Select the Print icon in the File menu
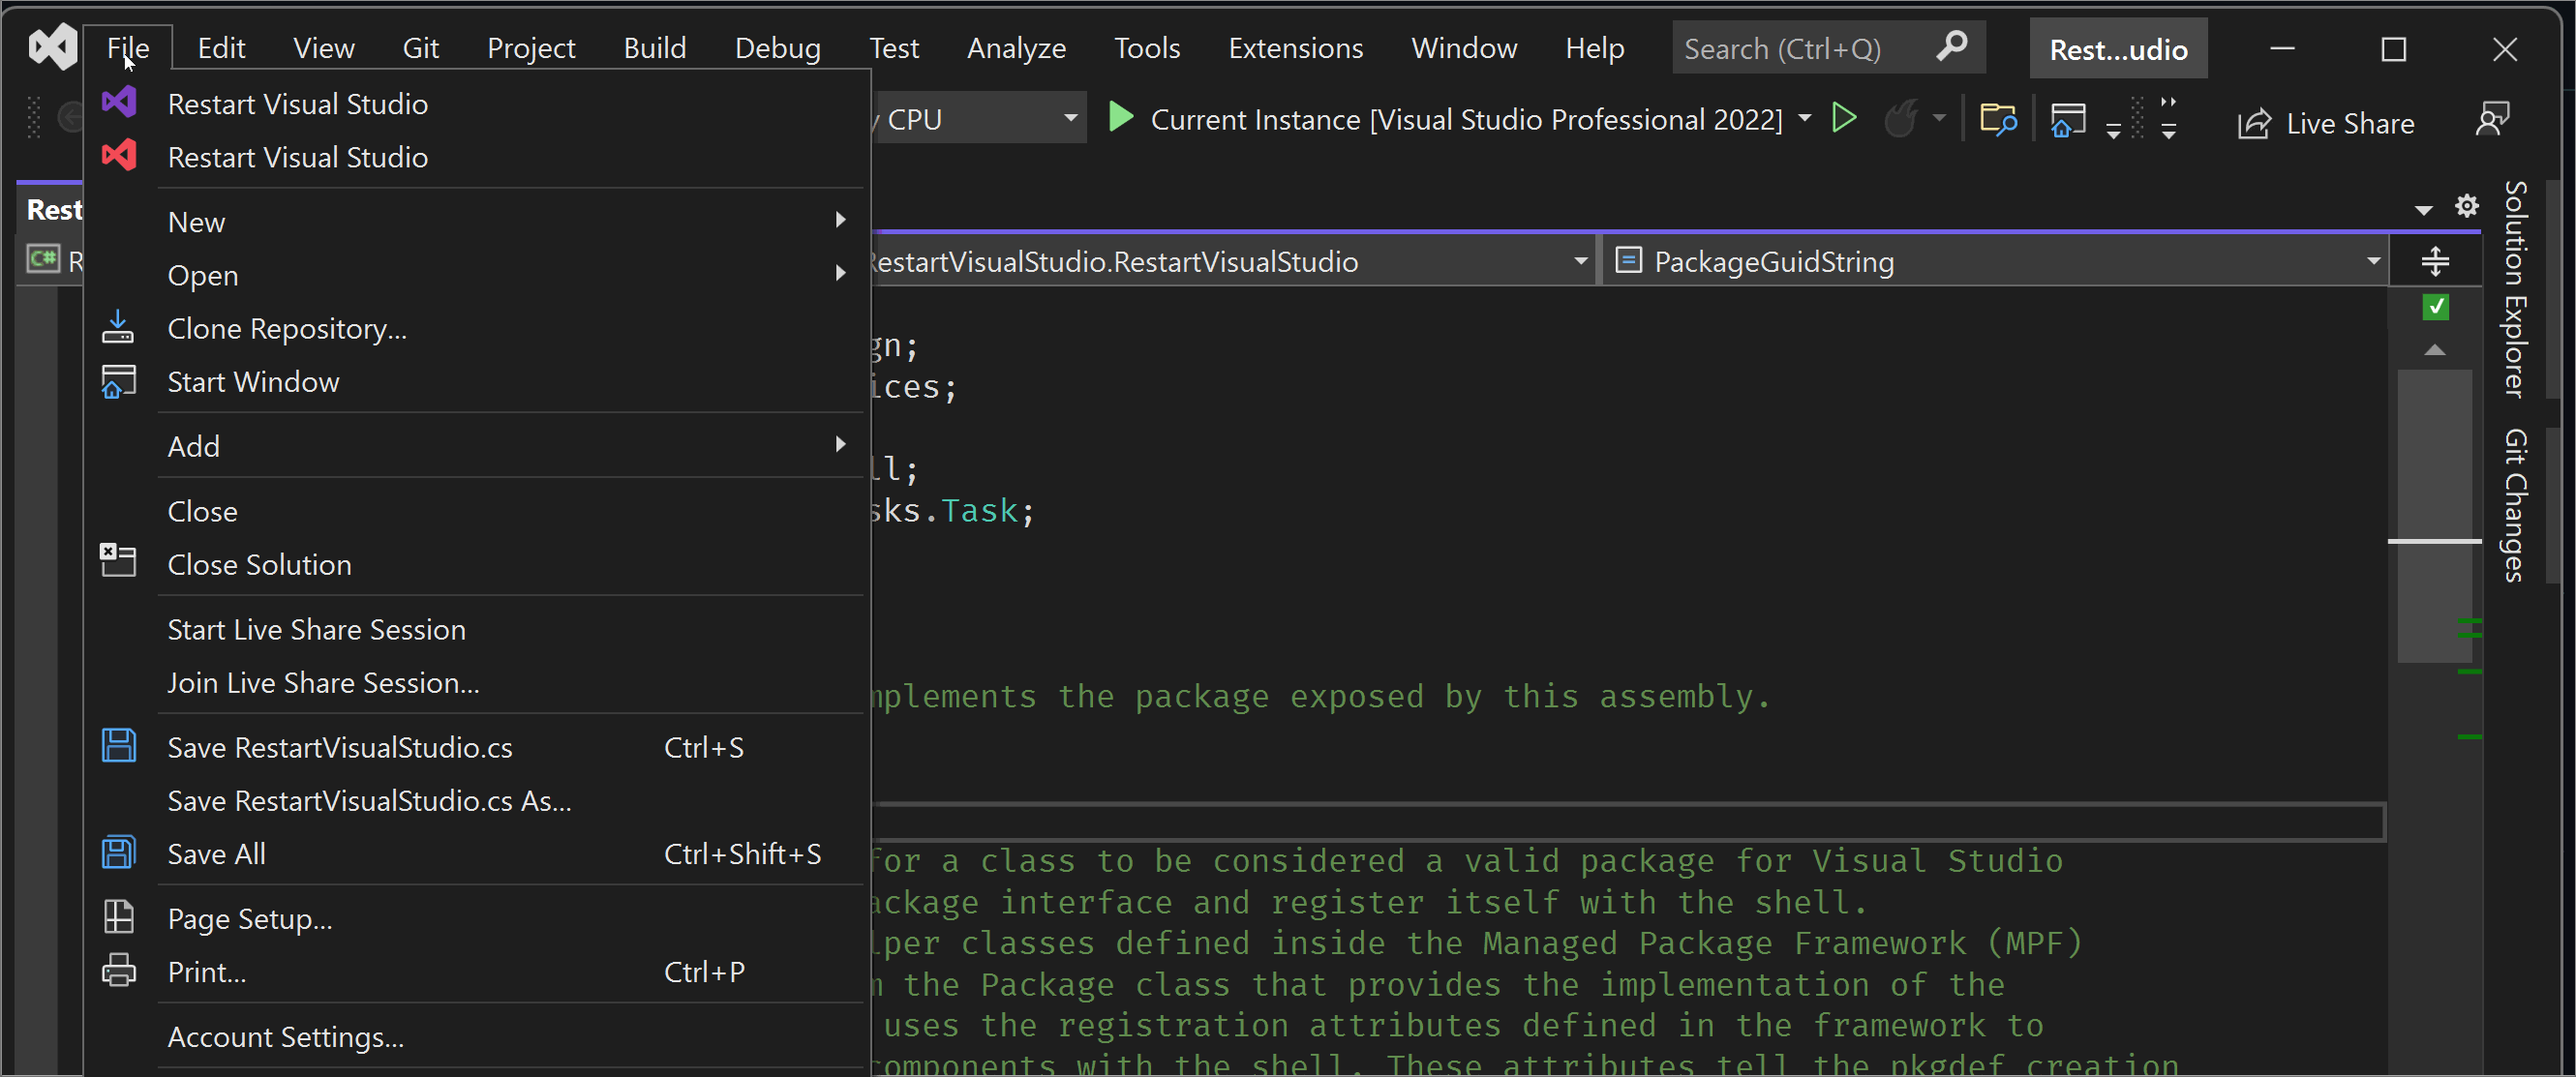 pyautogui.click(x=119, y=970)
